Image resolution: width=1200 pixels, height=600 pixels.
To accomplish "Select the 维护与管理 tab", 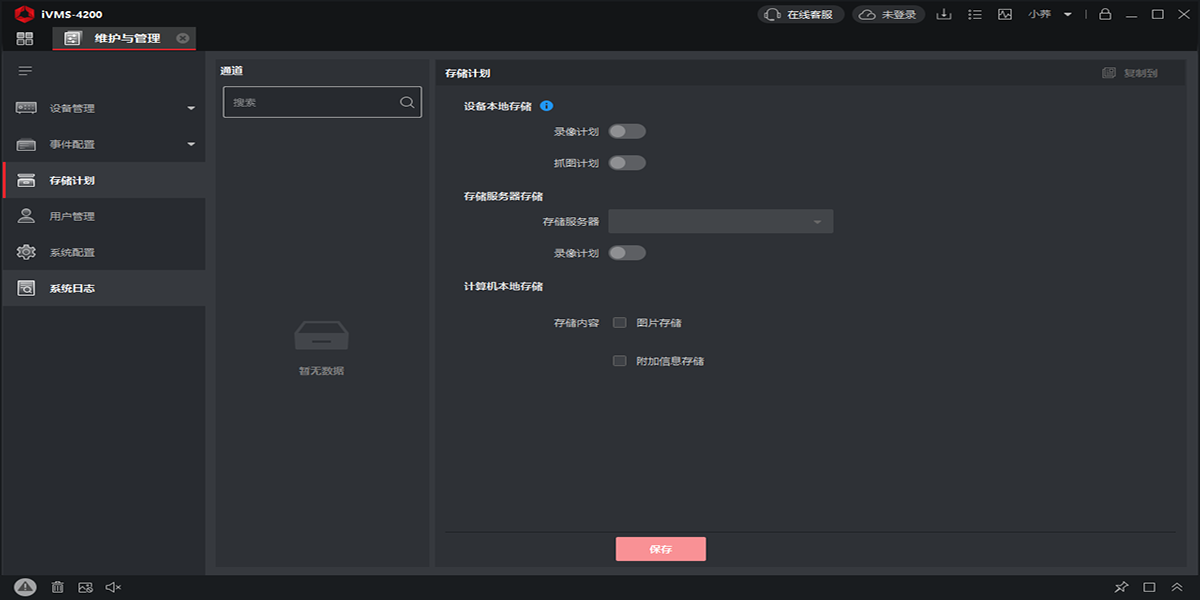I will 124,39.
